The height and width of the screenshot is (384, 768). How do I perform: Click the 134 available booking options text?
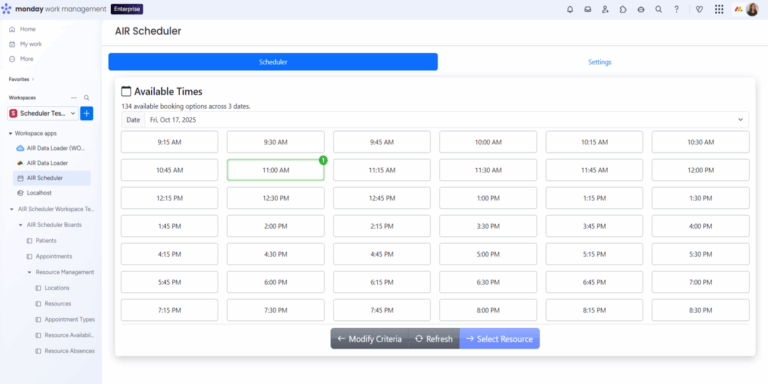tap(186, 106)
